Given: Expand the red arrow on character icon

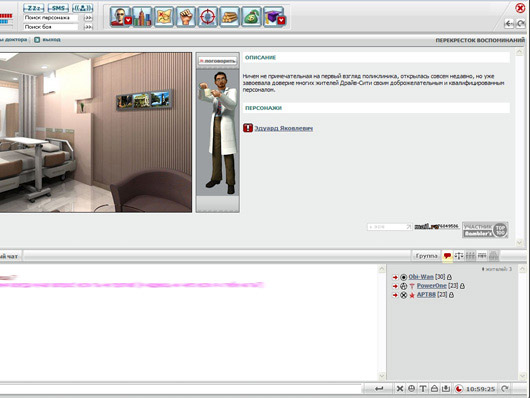Looking at the screenshot, I should pyautogui.click(x=128, y=21).
